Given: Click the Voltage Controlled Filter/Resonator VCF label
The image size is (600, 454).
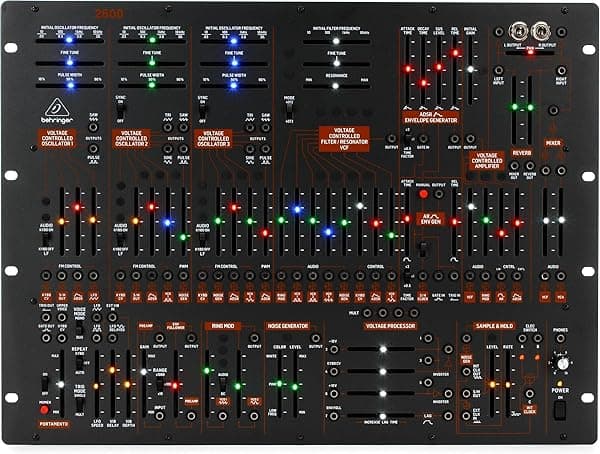Looking at the screenshot, I should pyautogui.click(x=344, y=139).
